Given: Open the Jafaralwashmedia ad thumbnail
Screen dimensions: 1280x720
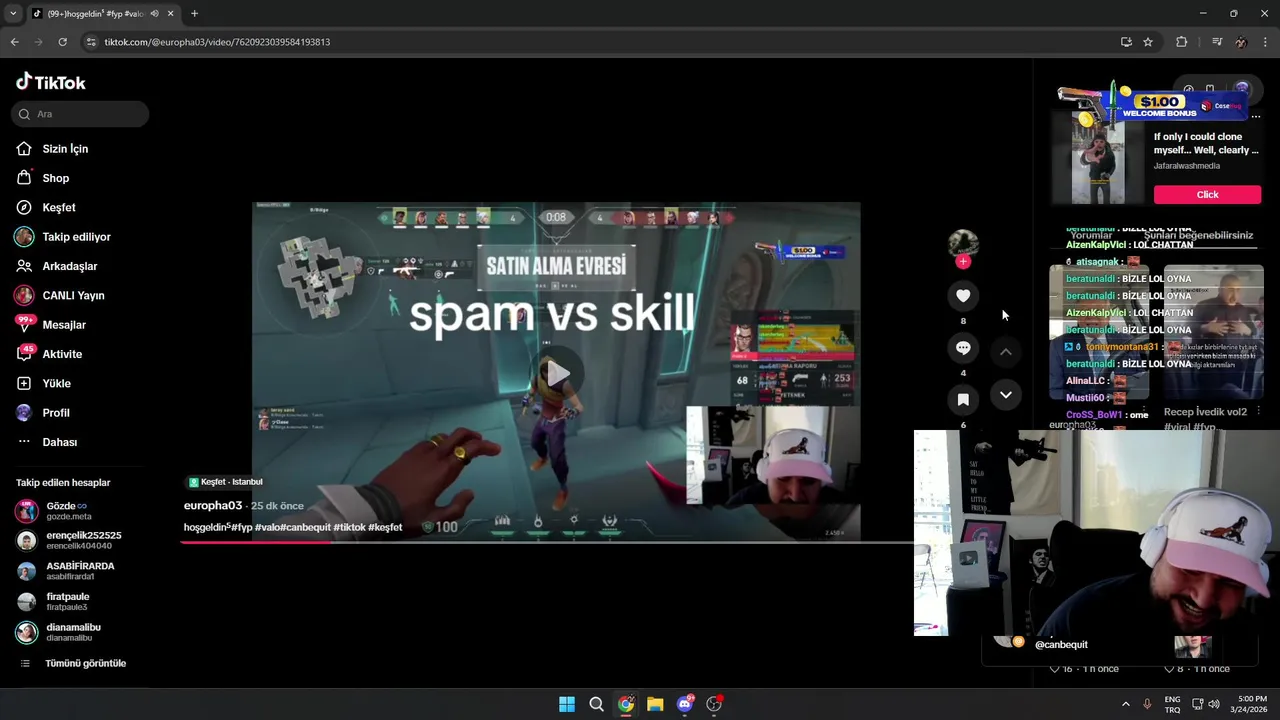Looking at the screenshot, I should point(1098,157).
